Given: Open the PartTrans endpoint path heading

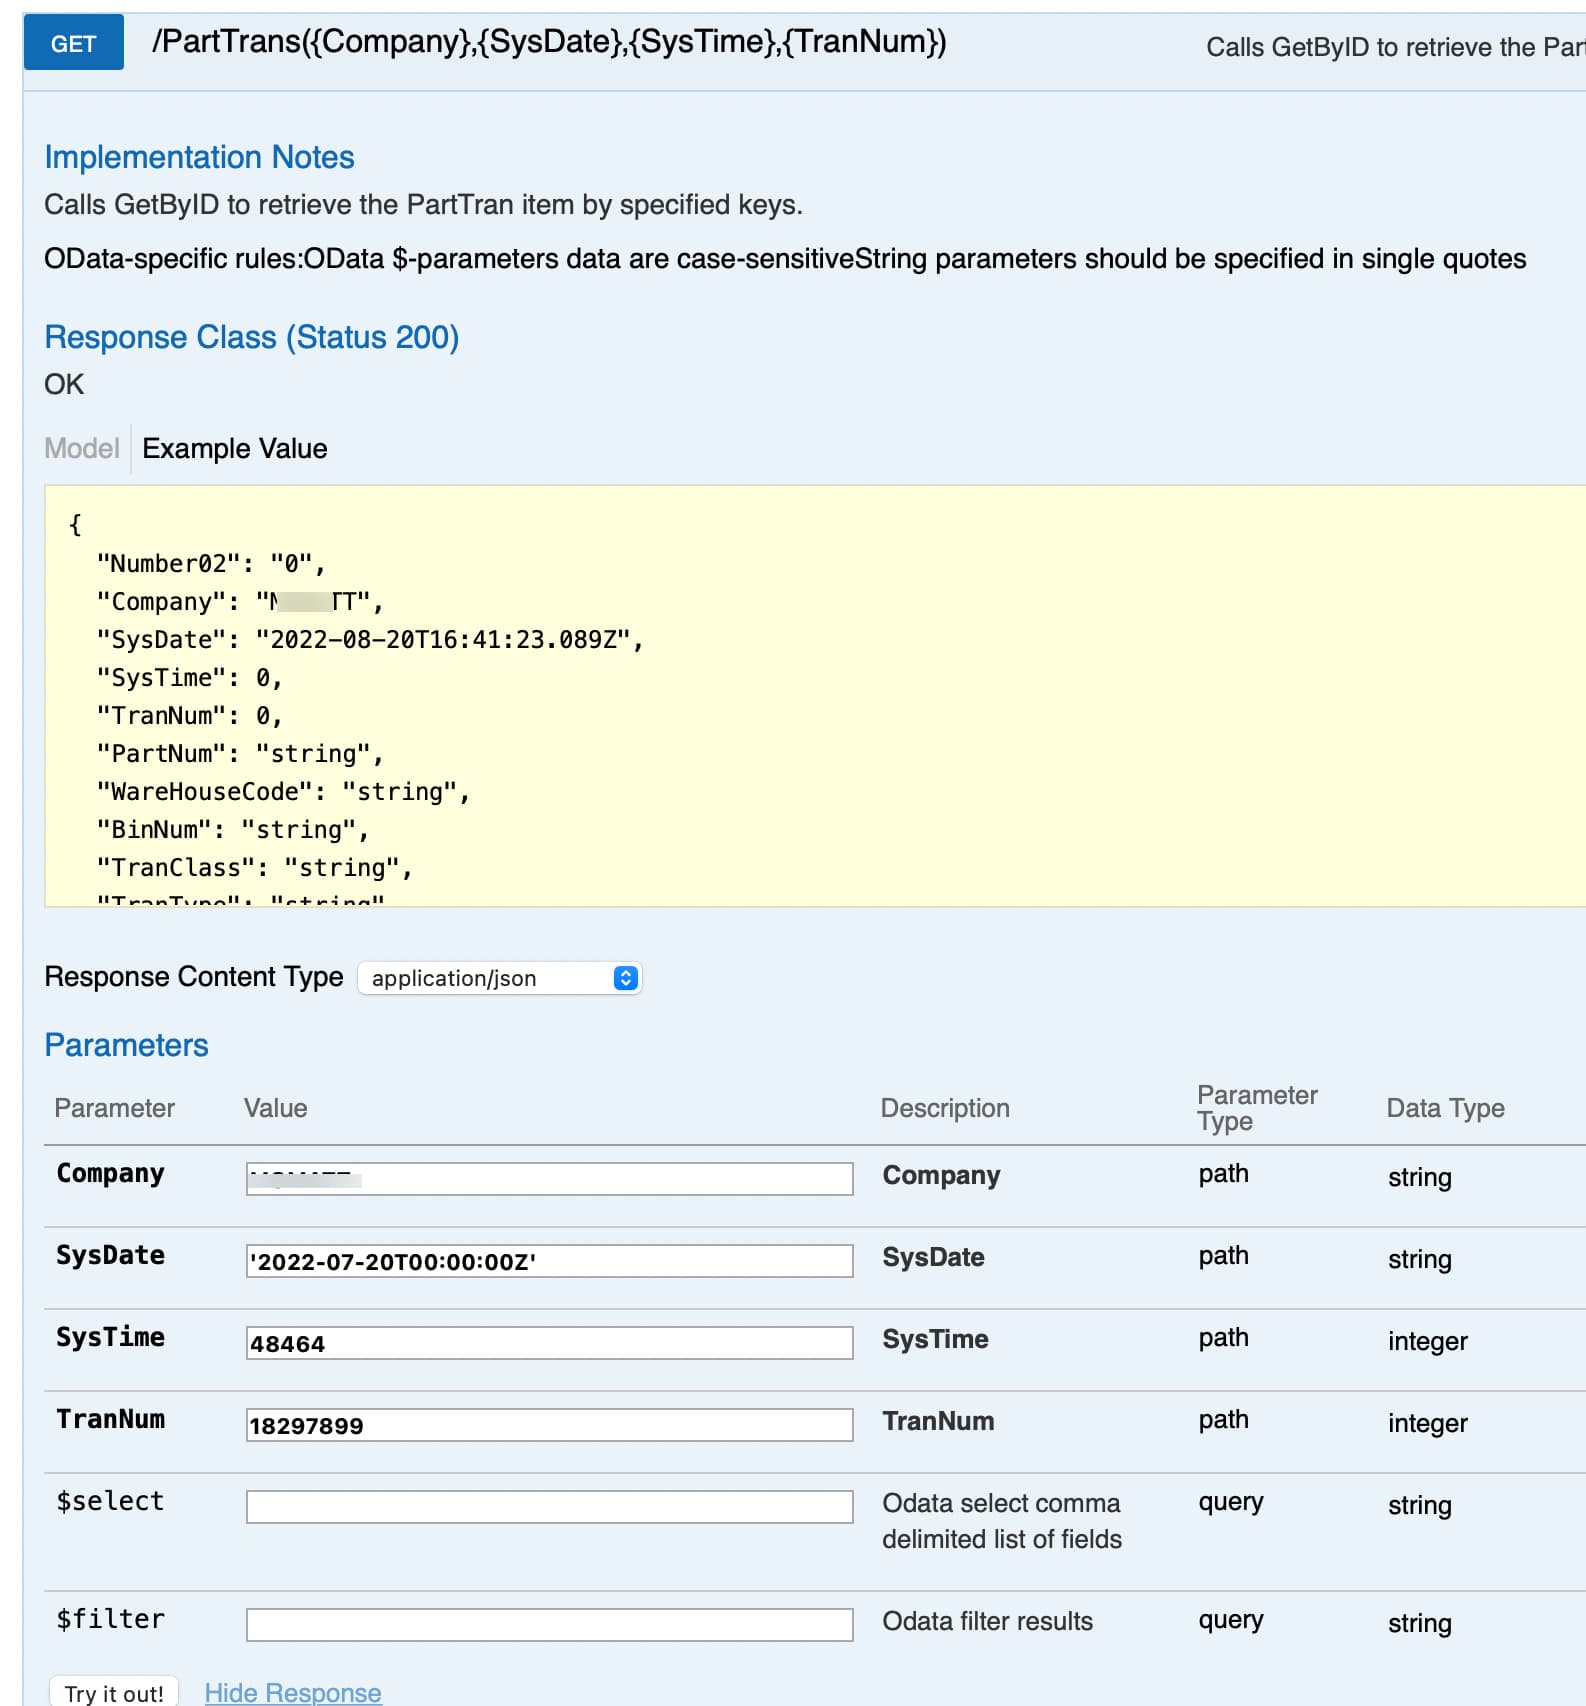Looking at the screenshot, I should 549,42.
